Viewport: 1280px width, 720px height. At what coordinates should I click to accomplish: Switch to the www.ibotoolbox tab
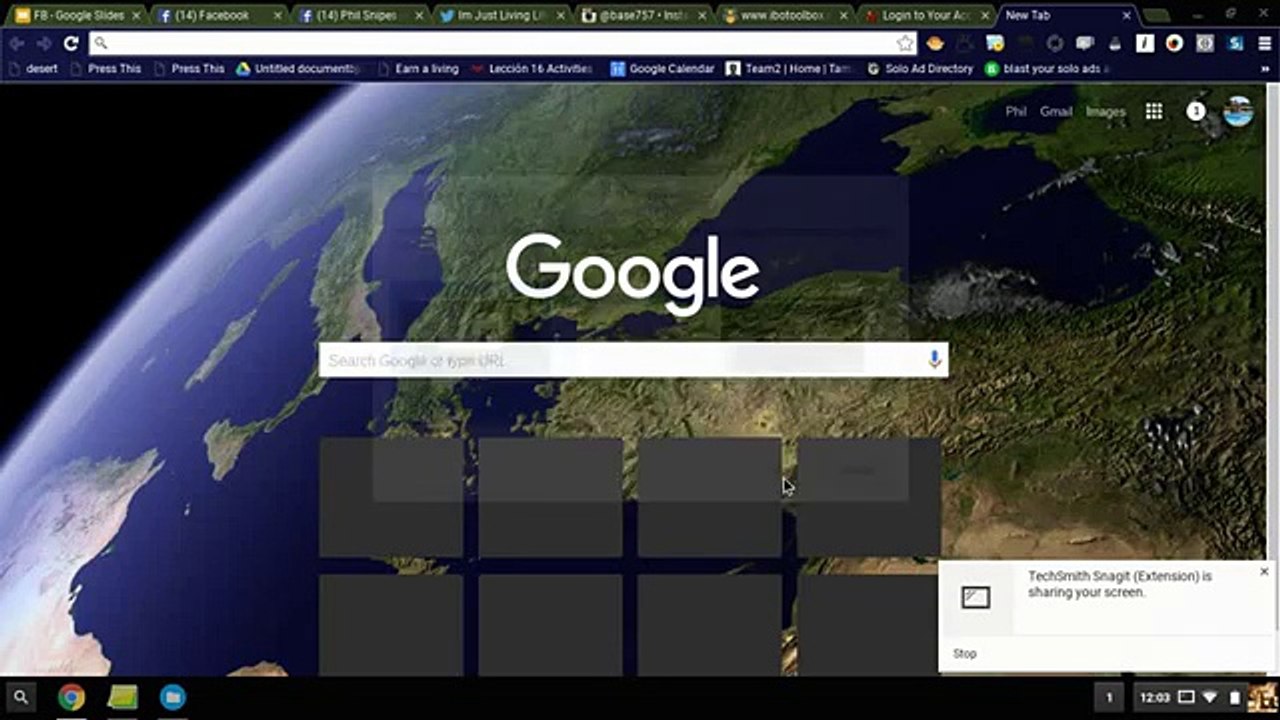[x=787, y=16]
